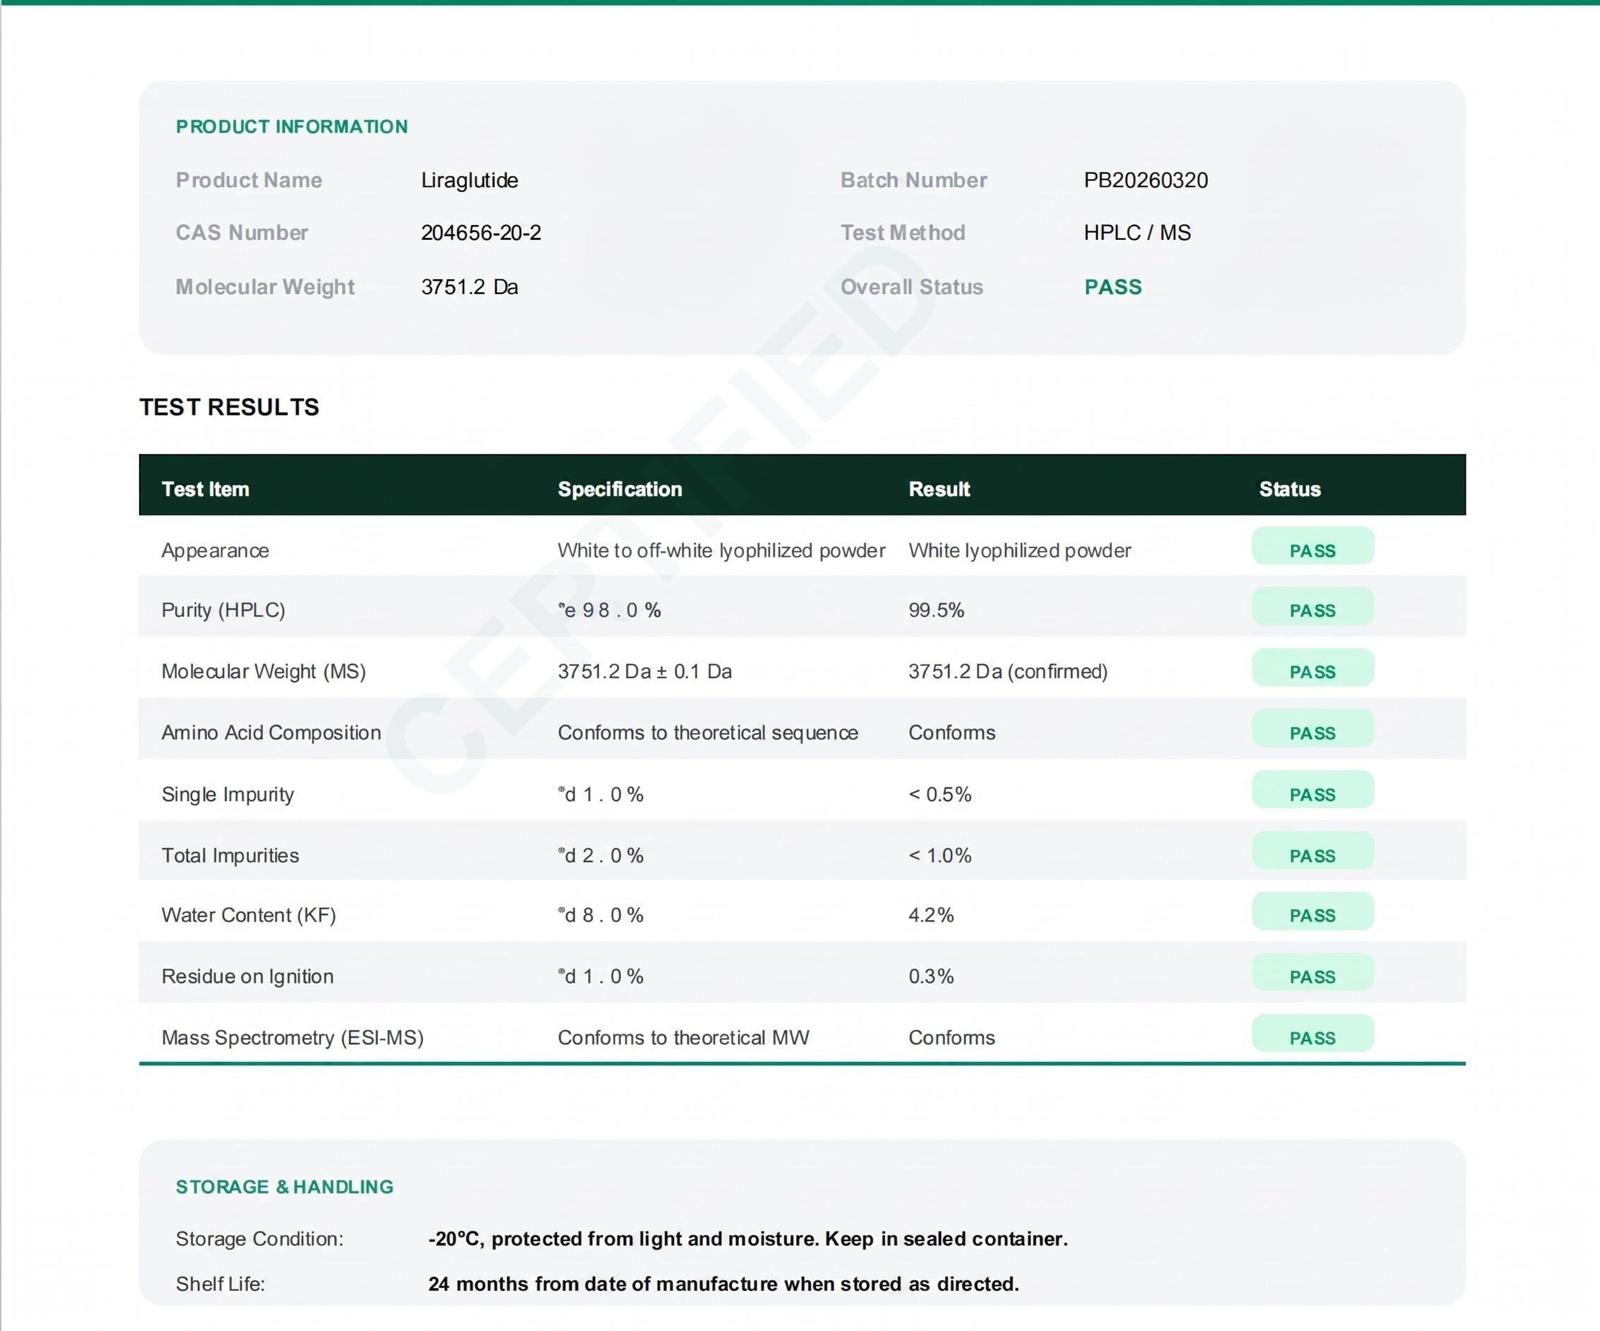The image size is (1600, 1331).
Task: Select the Amino Acid Composition row label
Action: click(271, 733)
